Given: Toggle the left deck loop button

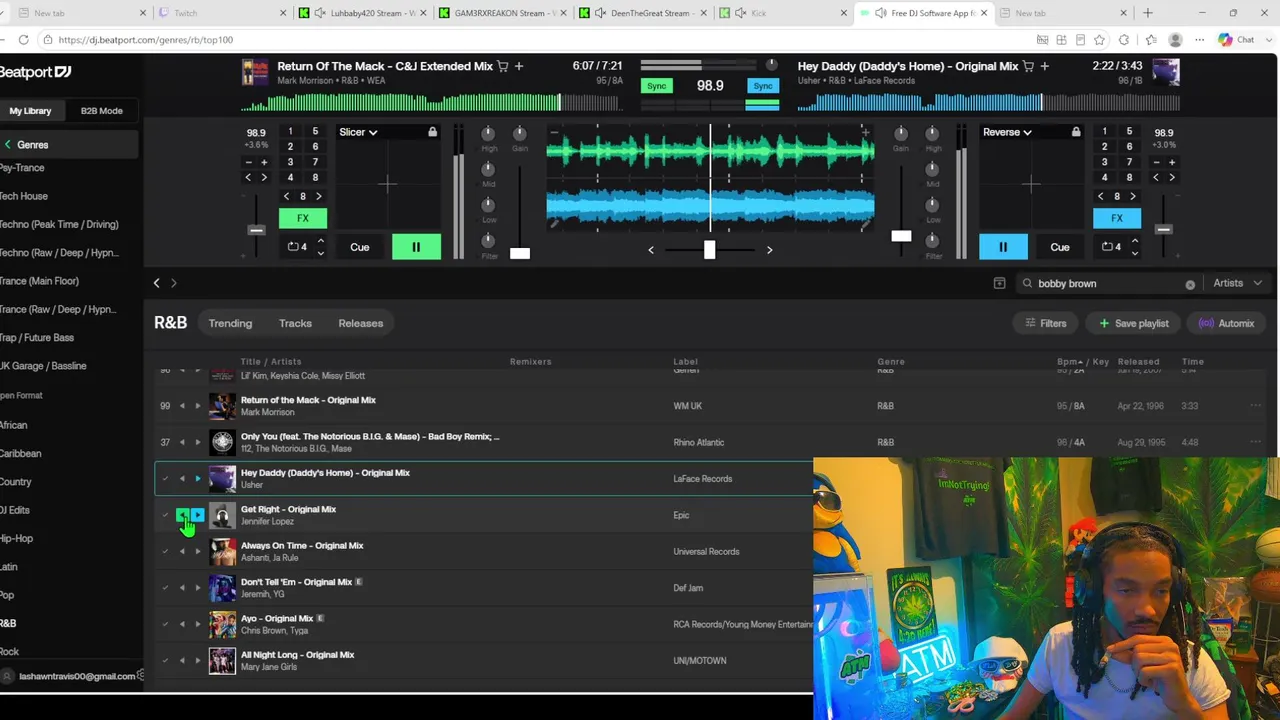Looking at the screenshot, I should 297,247.
